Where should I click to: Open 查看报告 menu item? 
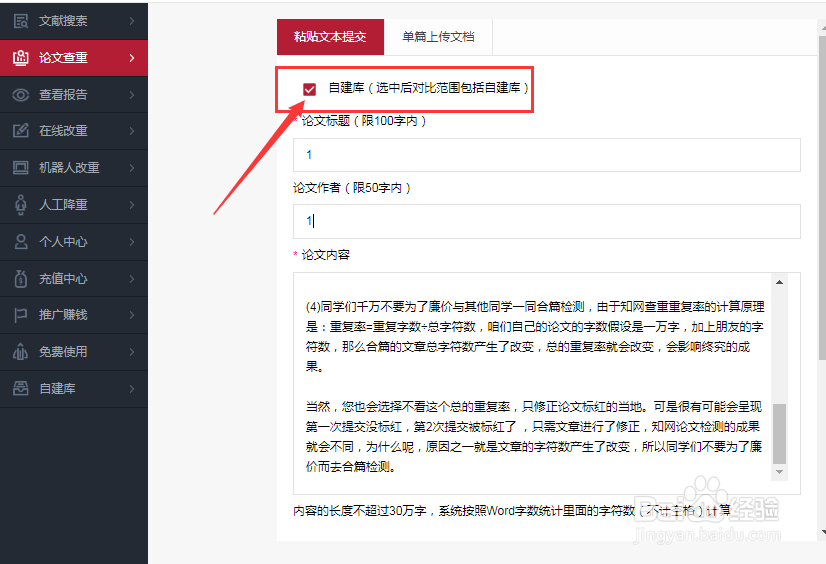click(74, 95)
